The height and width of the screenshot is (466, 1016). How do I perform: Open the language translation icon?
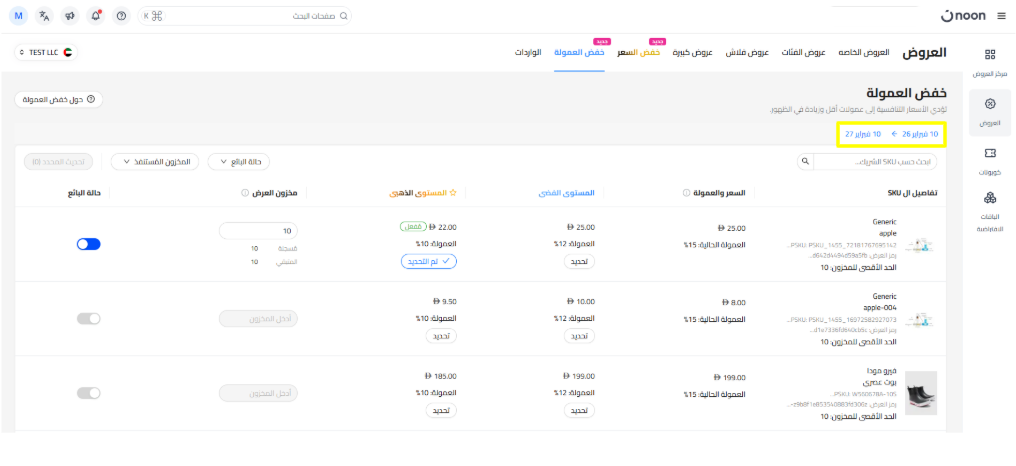click(44, 16)
